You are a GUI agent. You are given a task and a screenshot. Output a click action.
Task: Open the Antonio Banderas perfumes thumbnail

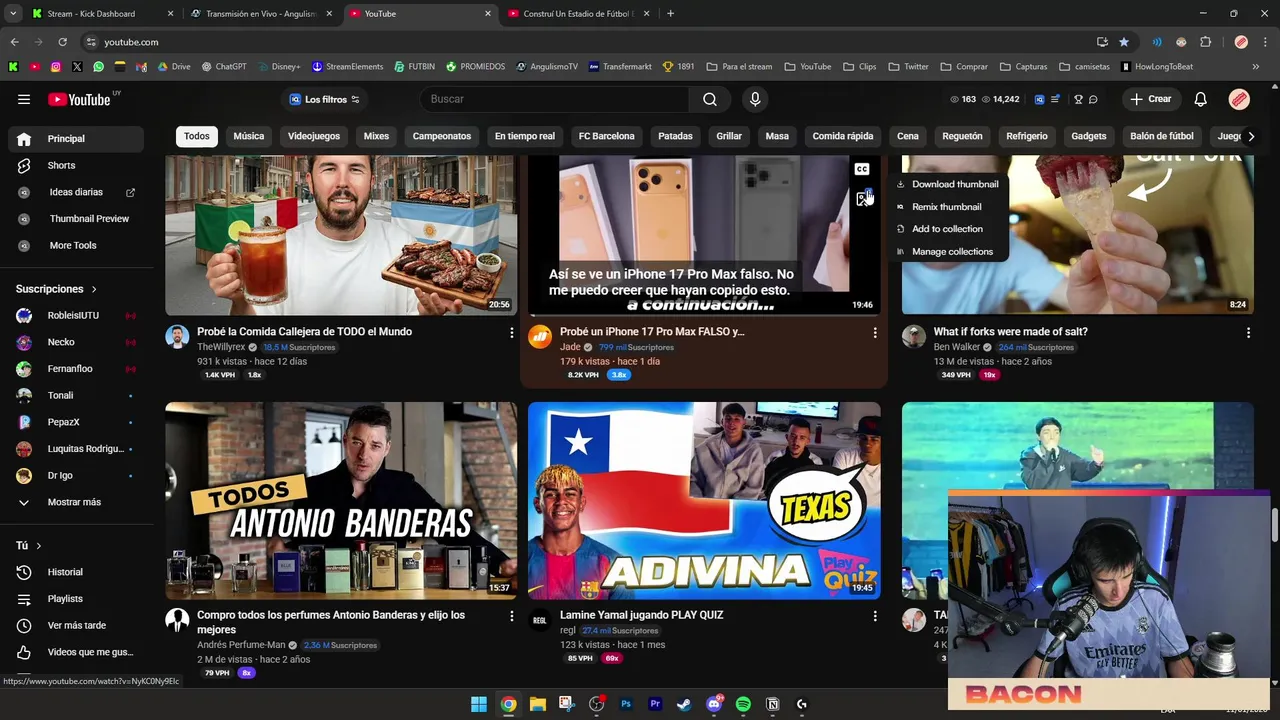(x=341, y=501)
